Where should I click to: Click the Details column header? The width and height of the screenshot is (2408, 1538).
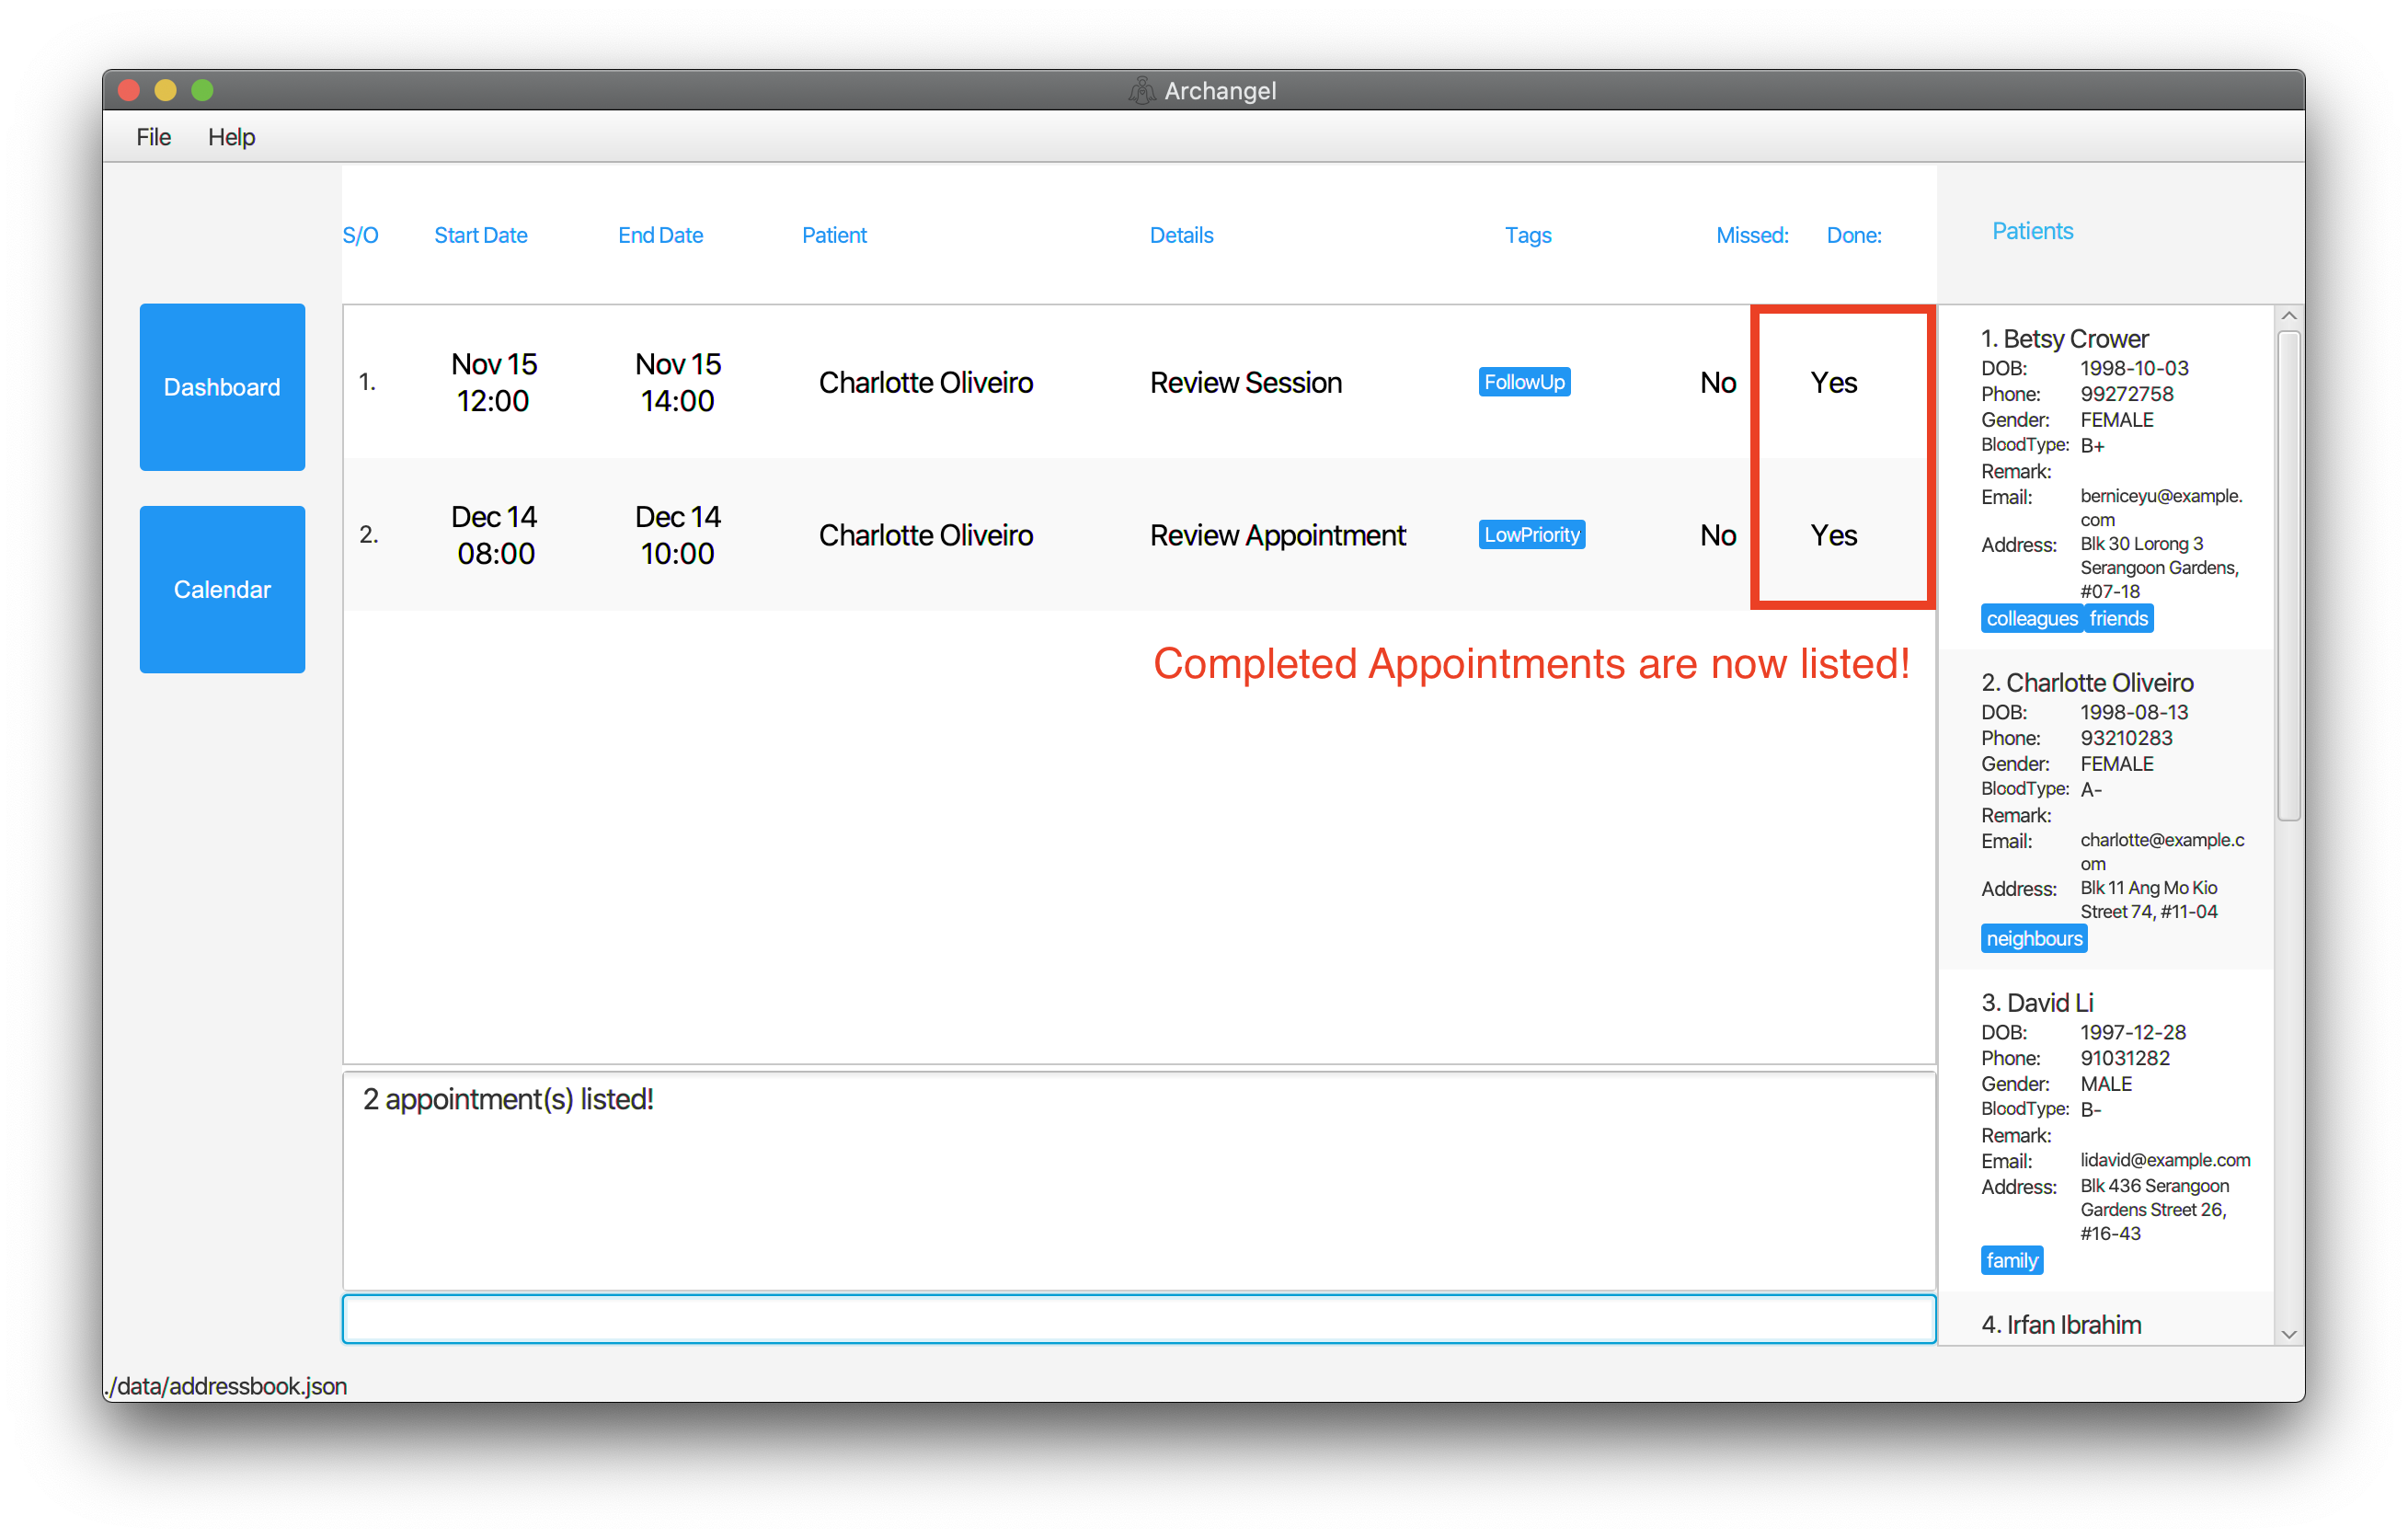[x=1182, y=235]
